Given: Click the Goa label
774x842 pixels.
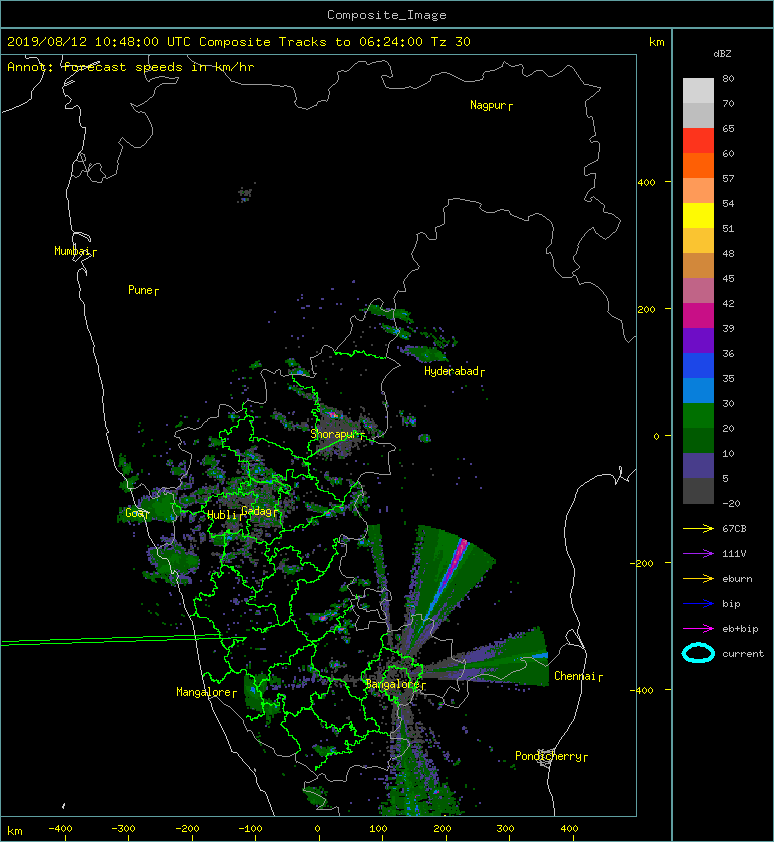Looking at the screenshot, I should click(134, 513).
